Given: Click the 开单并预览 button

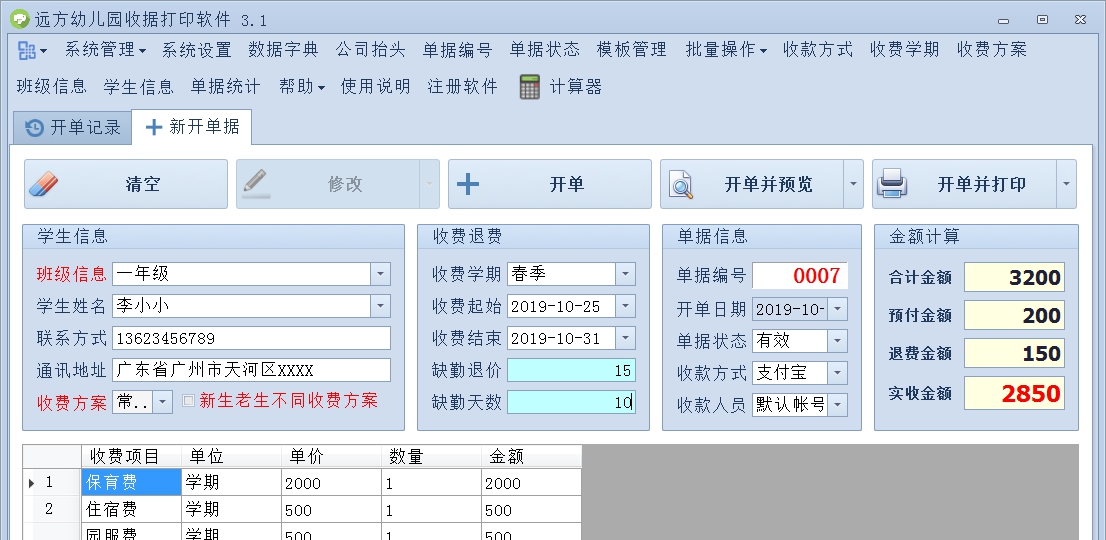Looking at the screenshot, I should [752, 184].
